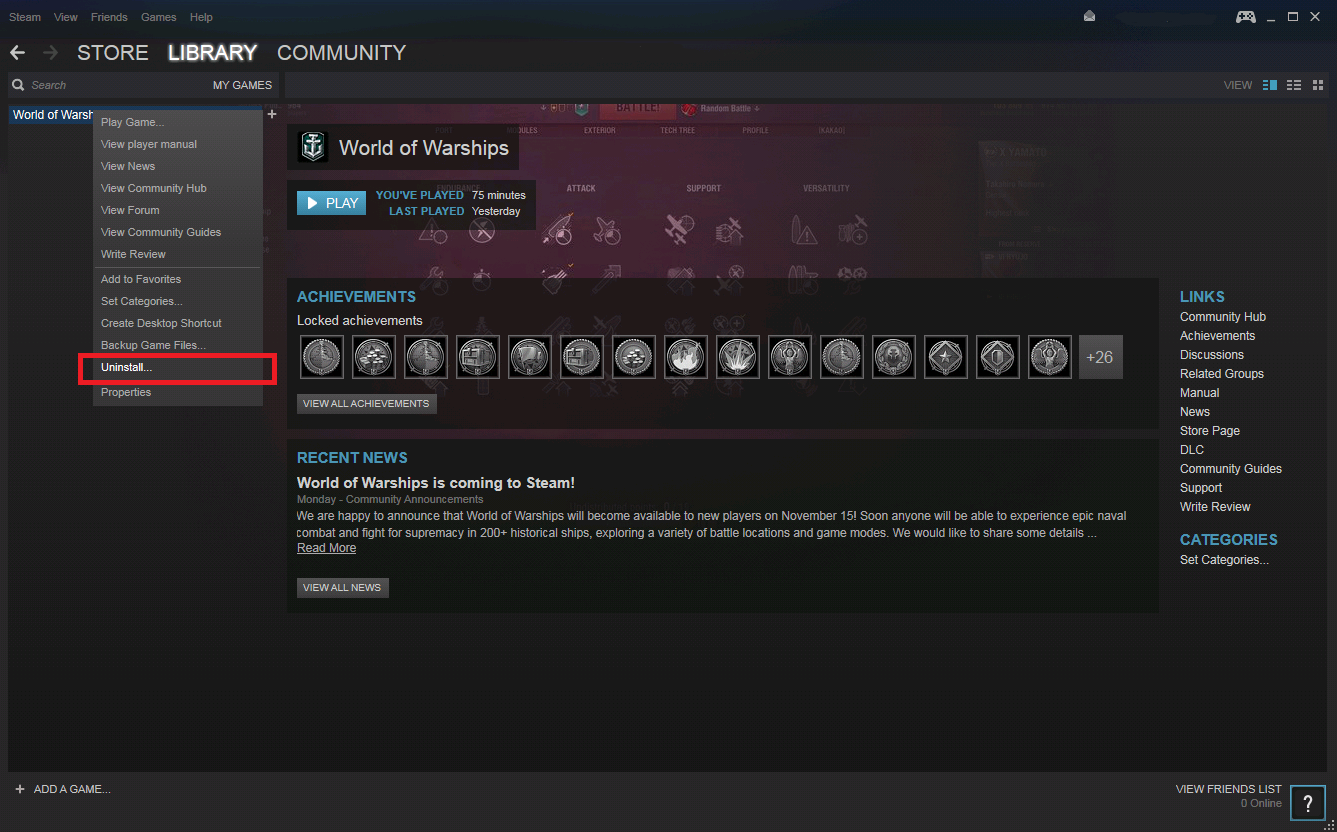Screen dimensions: 1337x832
Task: Click the forward navigation arrow
Action: [51, 52]
